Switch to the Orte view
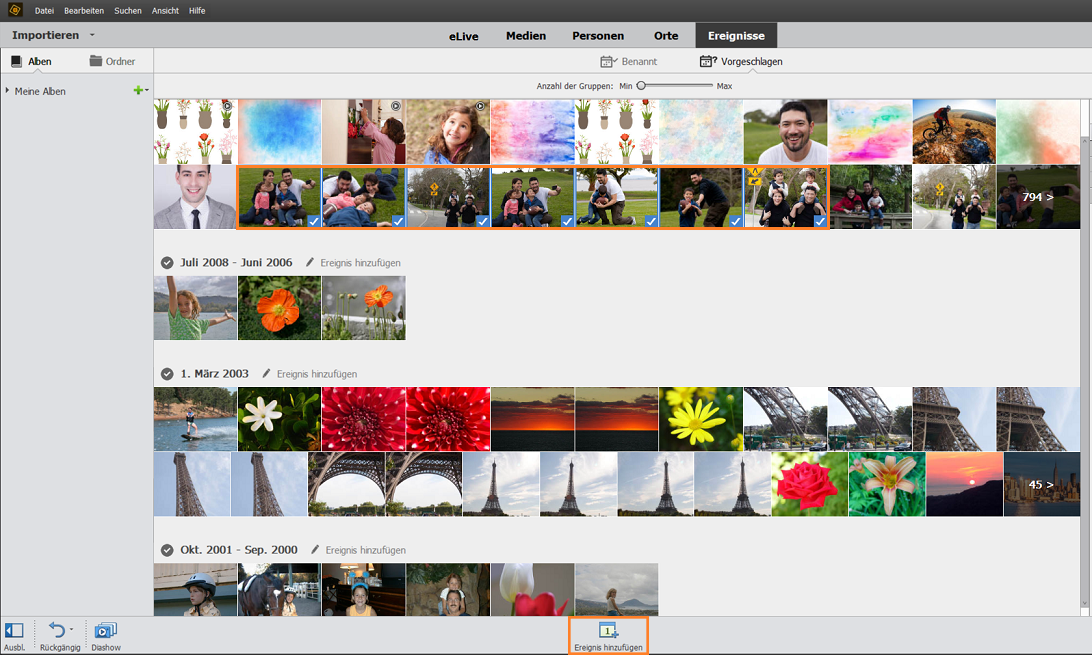This screenshot has width=1092, height=655. 666,35
